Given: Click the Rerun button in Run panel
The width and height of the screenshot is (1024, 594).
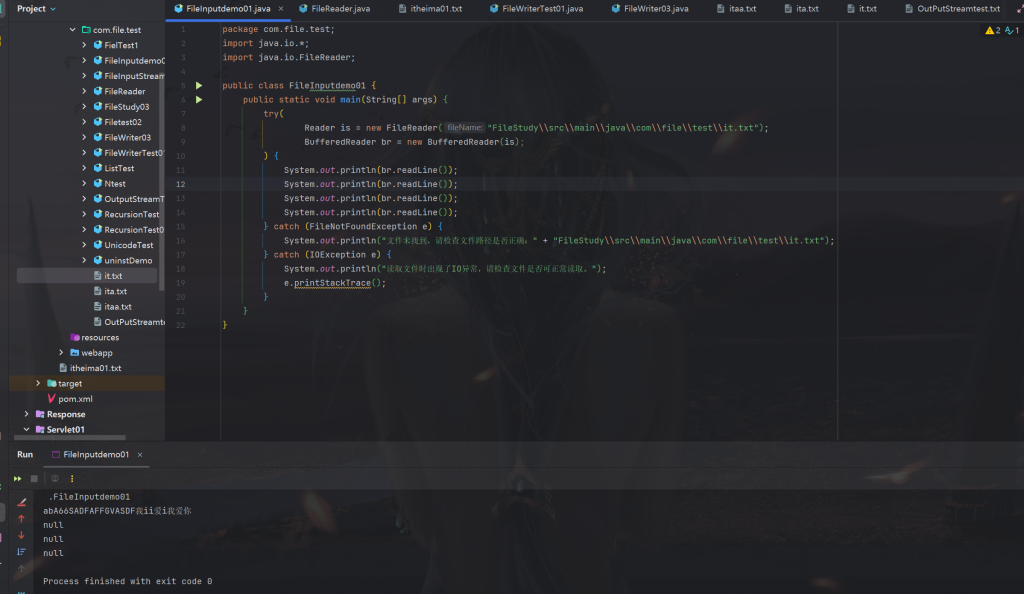Looking at the screenshot, I should 19,478.
